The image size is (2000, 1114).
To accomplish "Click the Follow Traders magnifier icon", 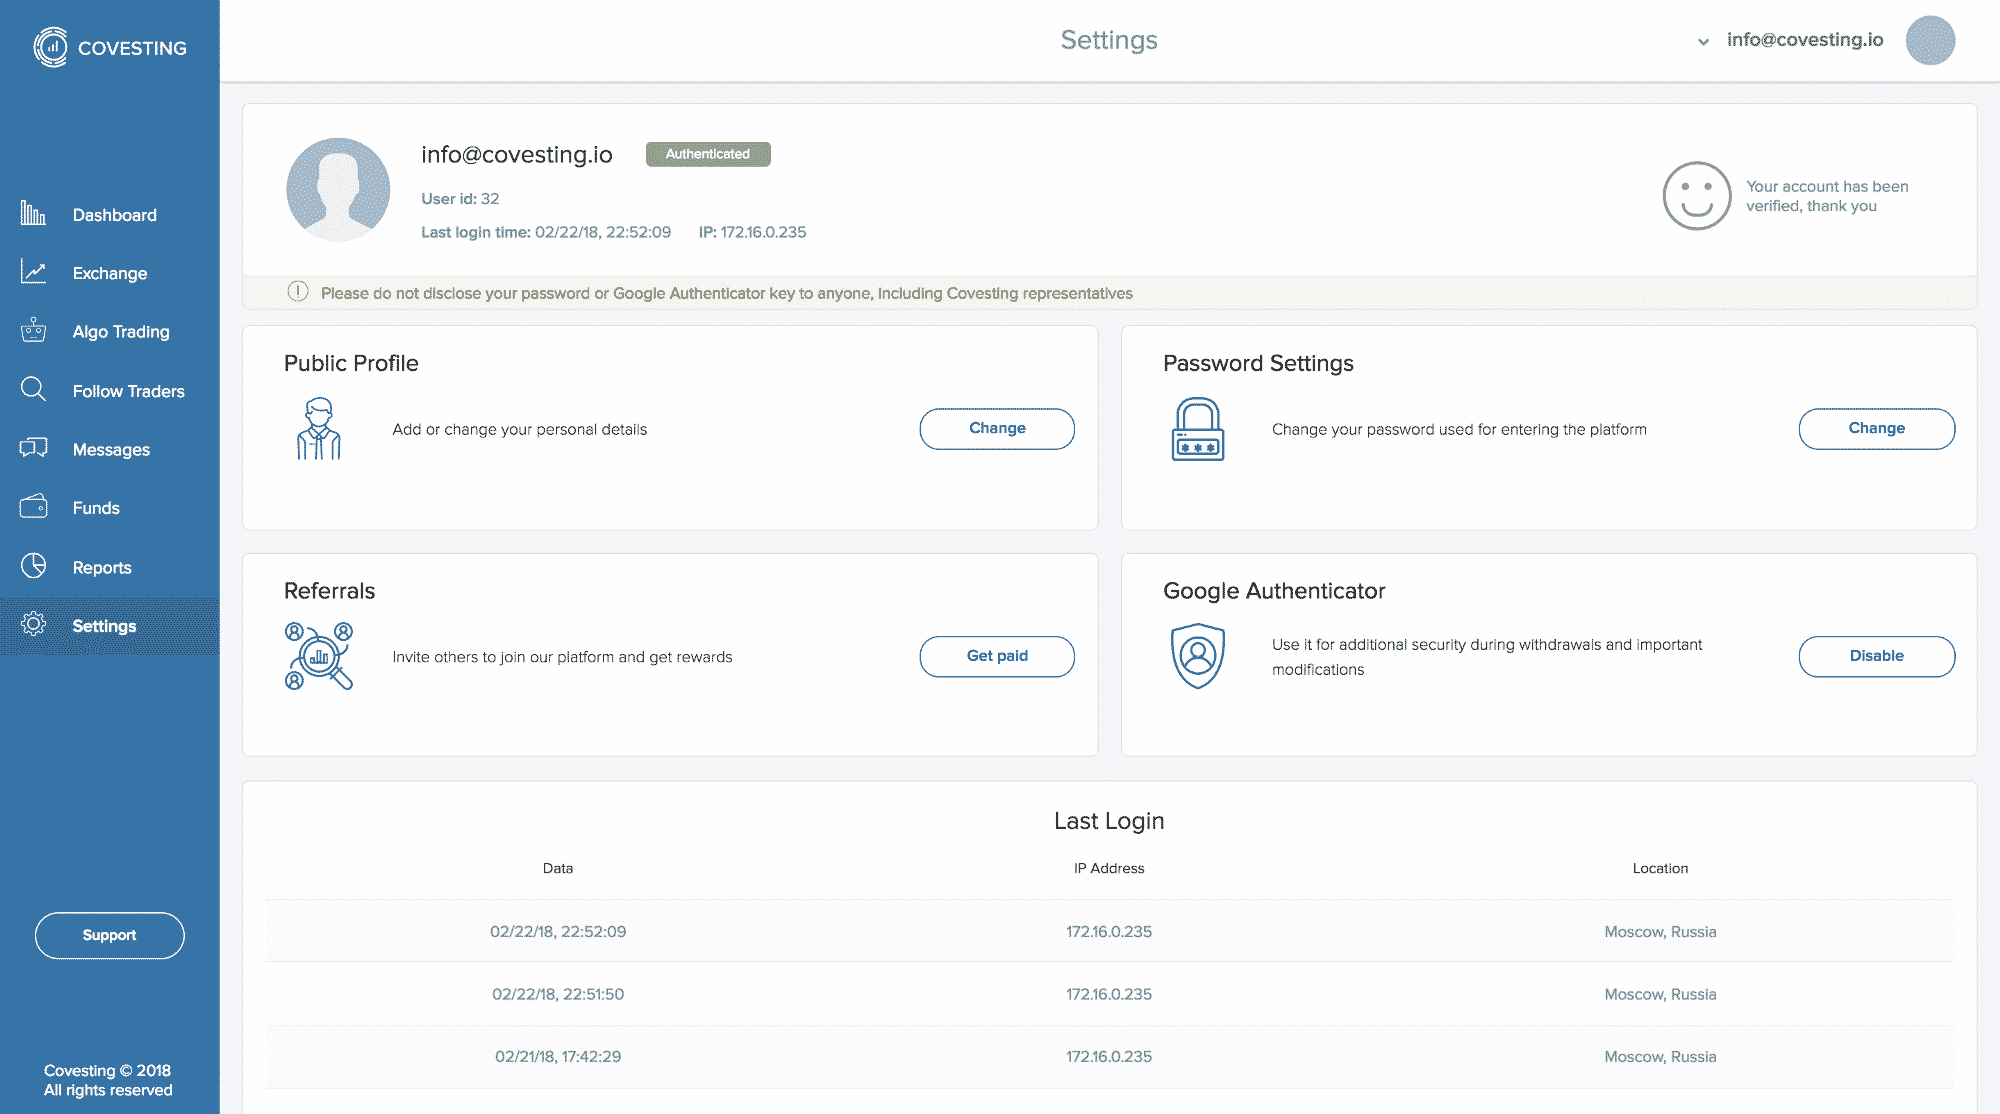I will click(x=33, y=389).
